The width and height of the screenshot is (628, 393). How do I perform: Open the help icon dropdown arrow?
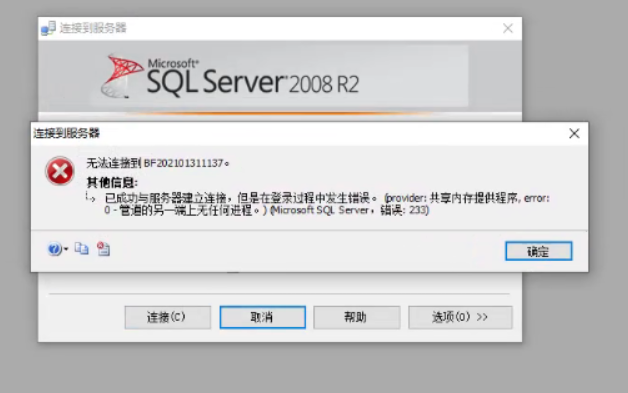click(x=66, y=249)
